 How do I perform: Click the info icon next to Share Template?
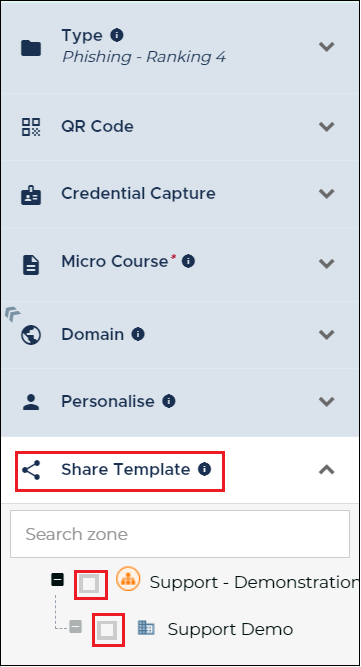pos(205,469)
